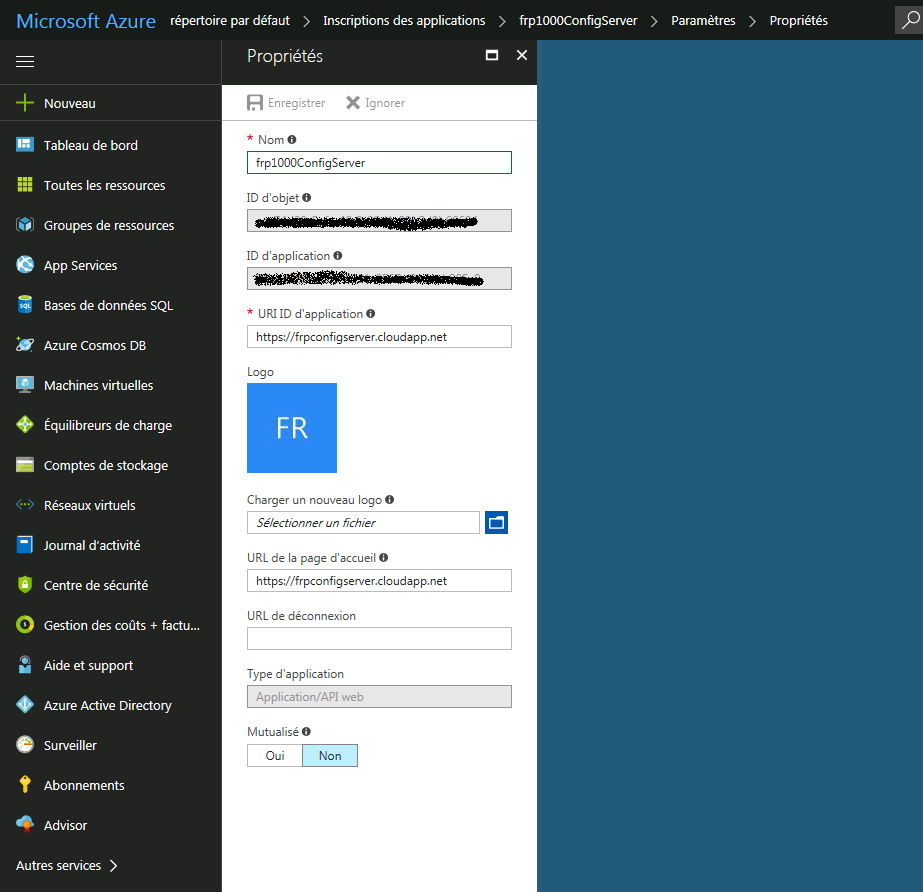
Task: Click the ID d'application read-only field
Action: point(379,278)
